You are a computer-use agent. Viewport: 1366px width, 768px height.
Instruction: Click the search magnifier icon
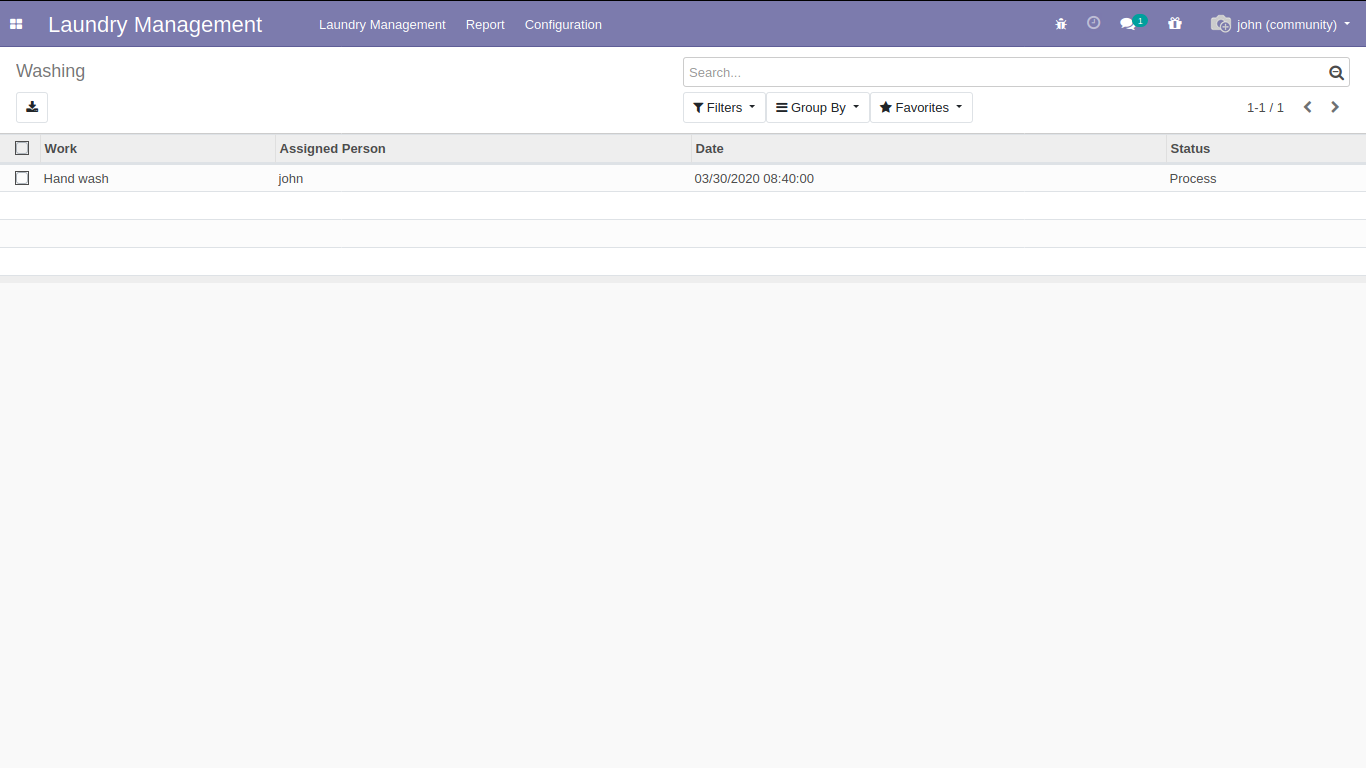tap(1336, 72)
